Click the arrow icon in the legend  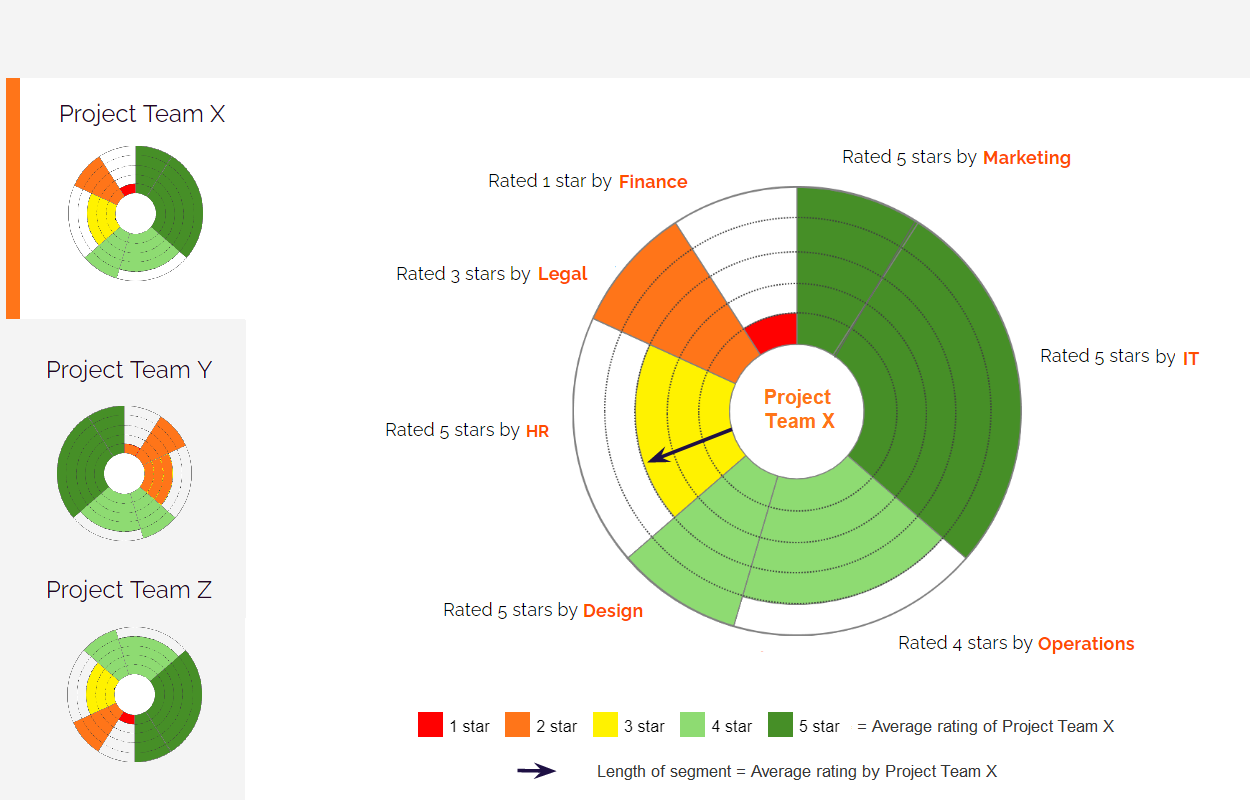click(x=537, y=771)
